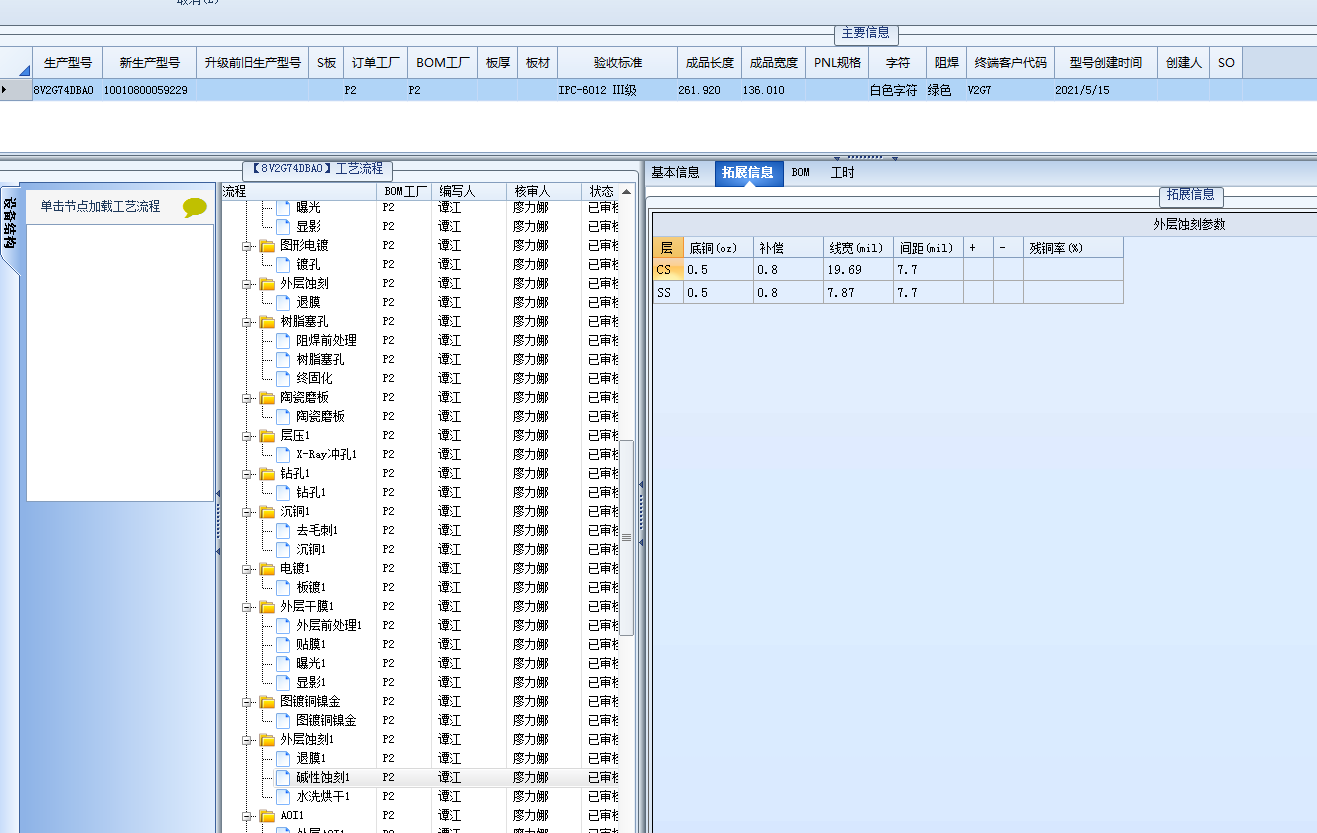
Task: Click the 型号创建时间 column header
Action: tap(1105, 62)
